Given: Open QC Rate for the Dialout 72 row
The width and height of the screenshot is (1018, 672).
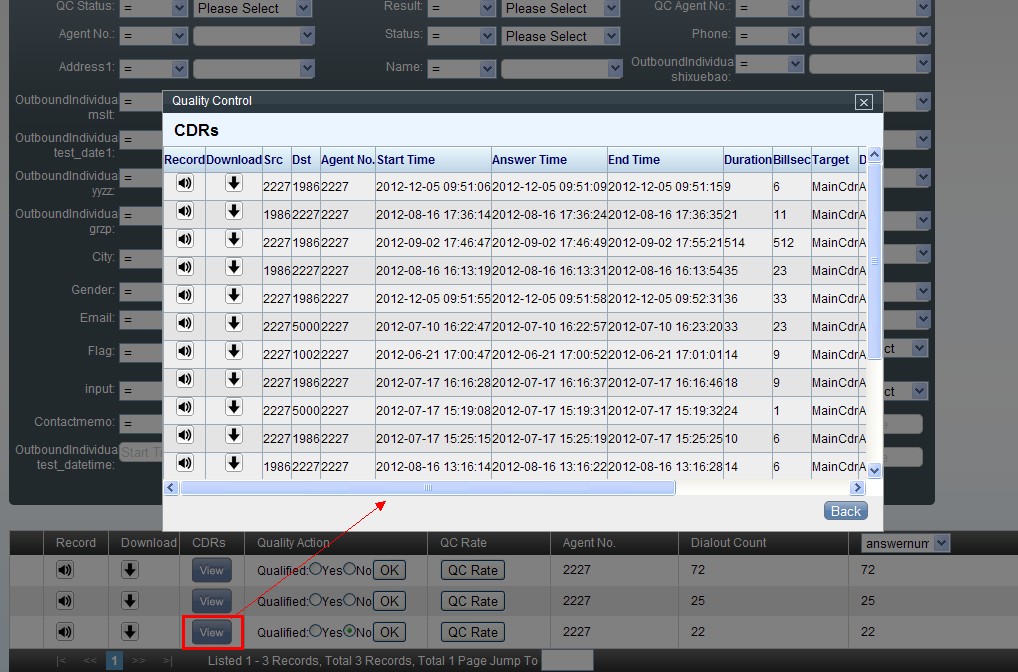Looking at the screenshot, I should 472,570.
